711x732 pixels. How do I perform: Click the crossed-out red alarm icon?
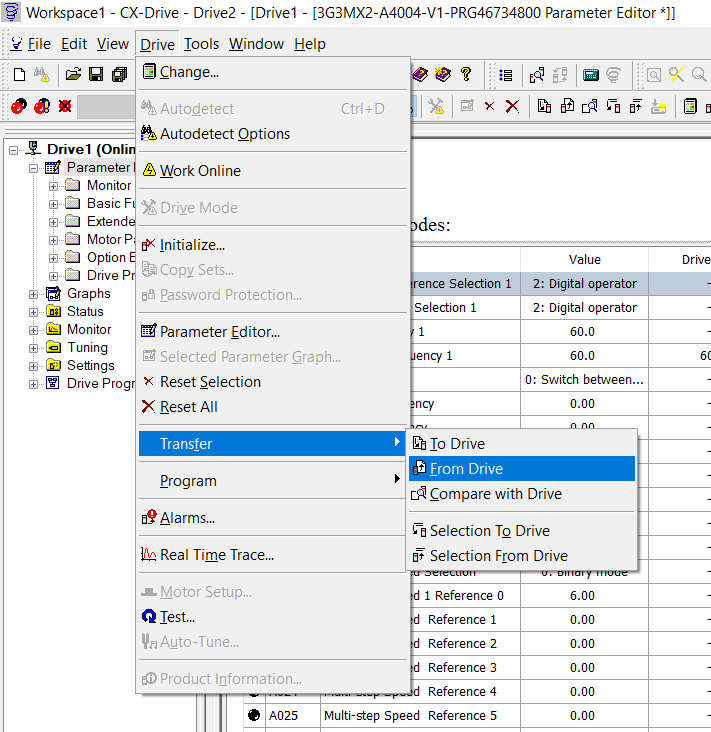coord(65,106)
